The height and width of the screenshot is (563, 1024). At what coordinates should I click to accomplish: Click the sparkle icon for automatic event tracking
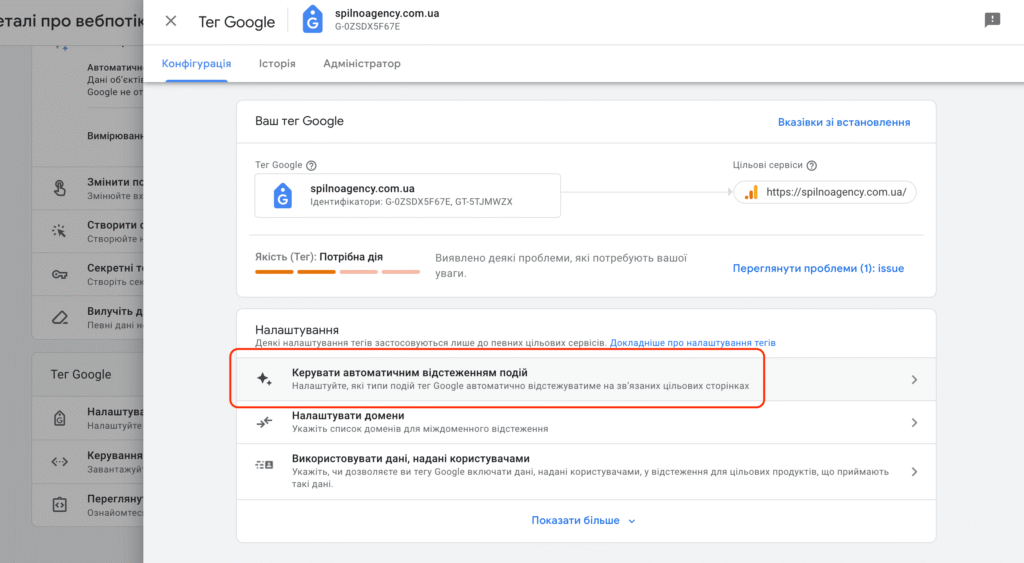click(x=264, y=379)
